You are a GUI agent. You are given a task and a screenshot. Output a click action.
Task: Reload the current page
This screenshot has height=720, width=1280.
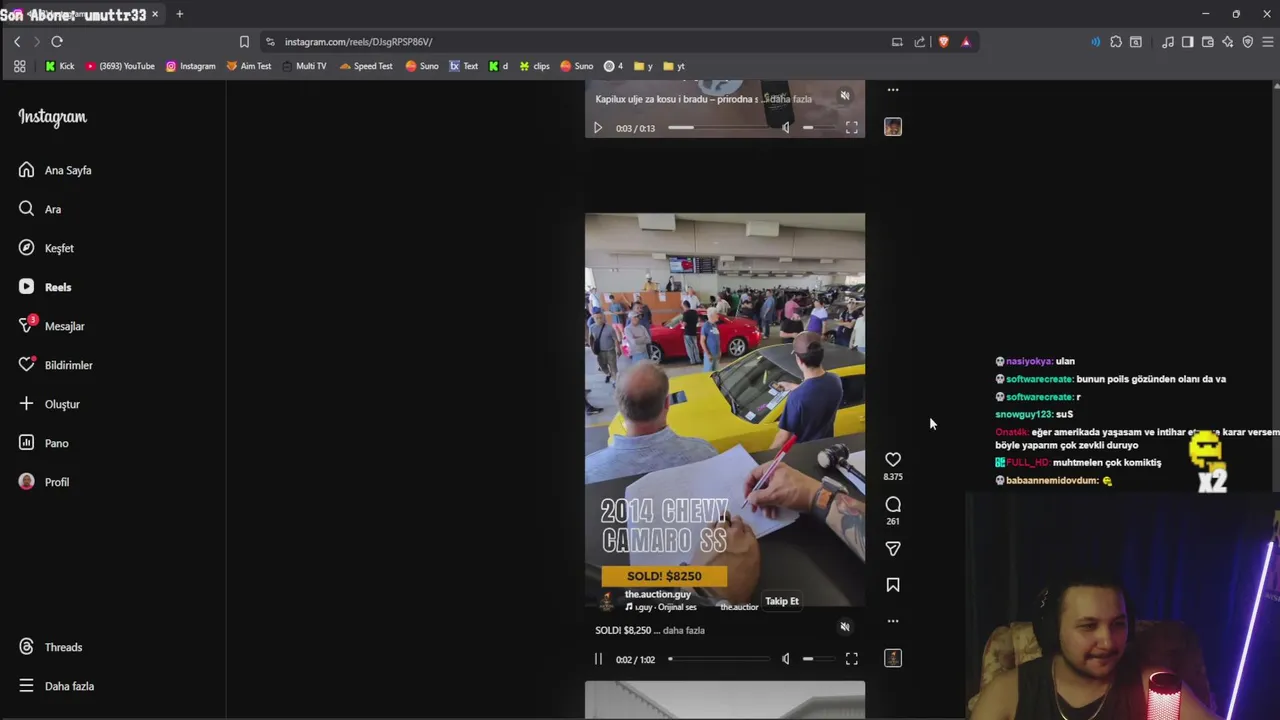click(57, 42)
